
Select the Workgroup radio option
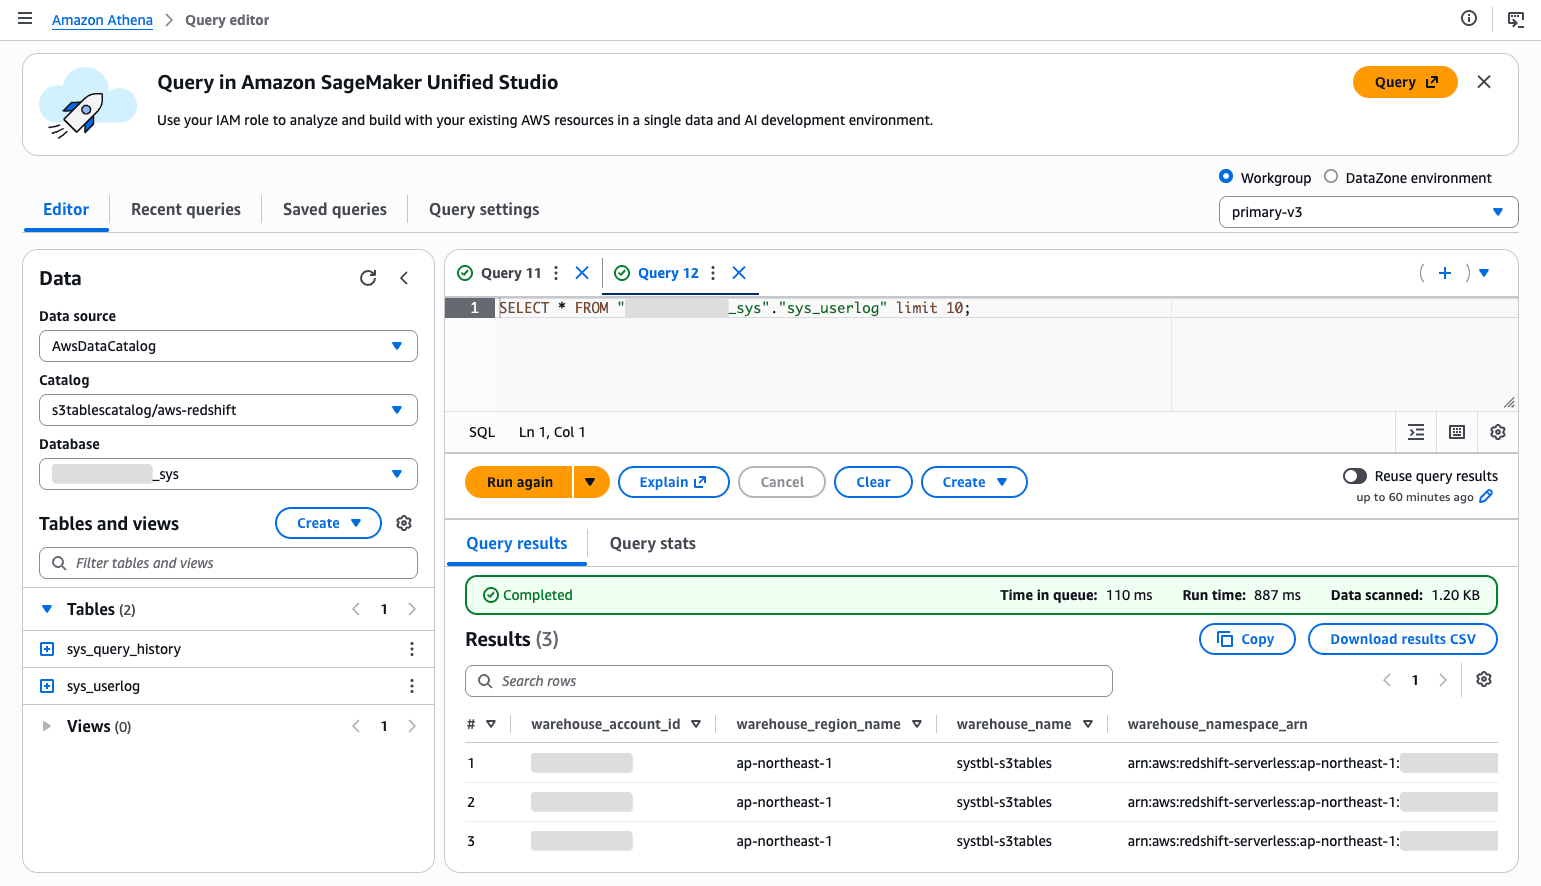tap(1226, 177)
